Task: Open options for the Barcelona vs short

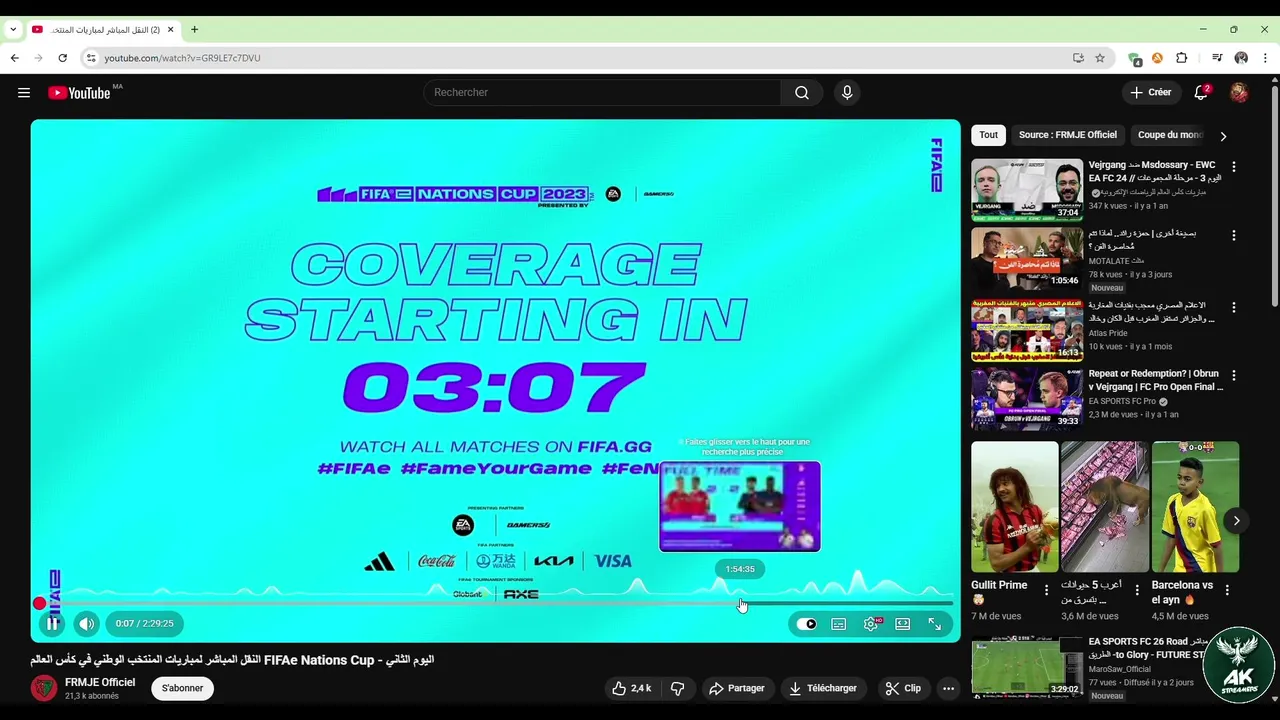Action: click(1229, 590)
